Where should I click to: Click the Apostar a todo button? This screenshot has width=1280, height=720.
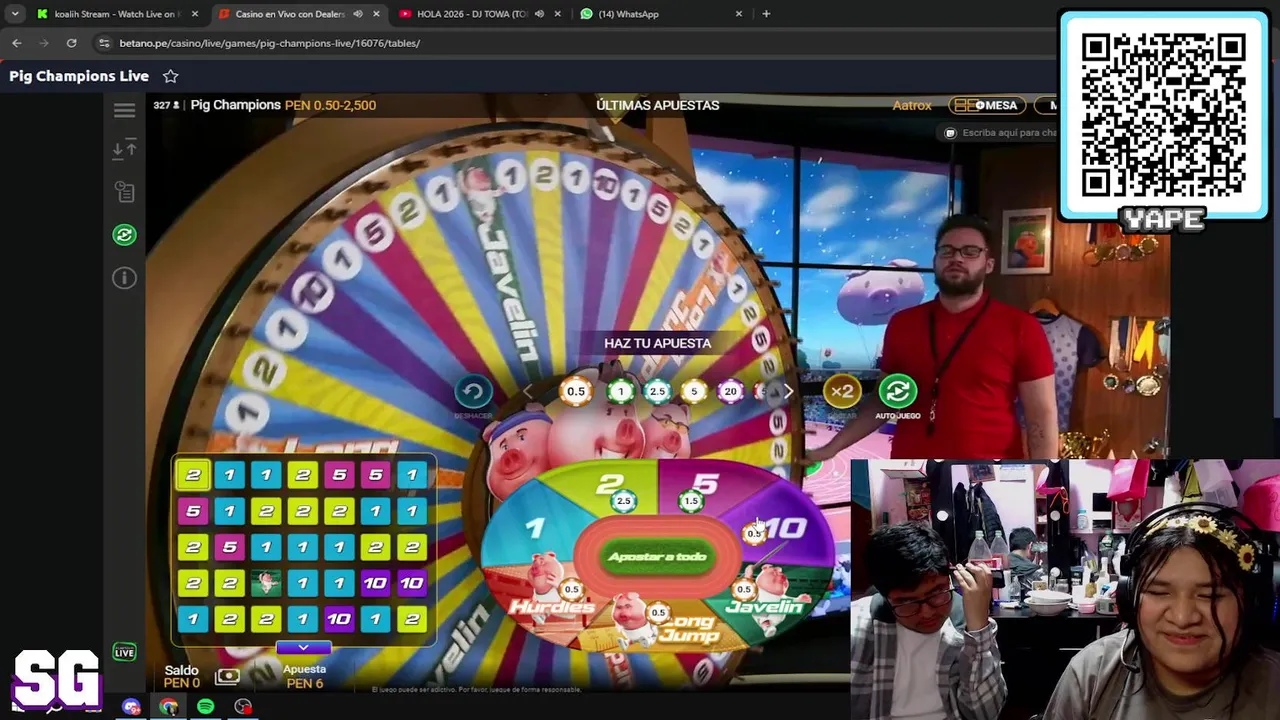click(x=657, y=557)
